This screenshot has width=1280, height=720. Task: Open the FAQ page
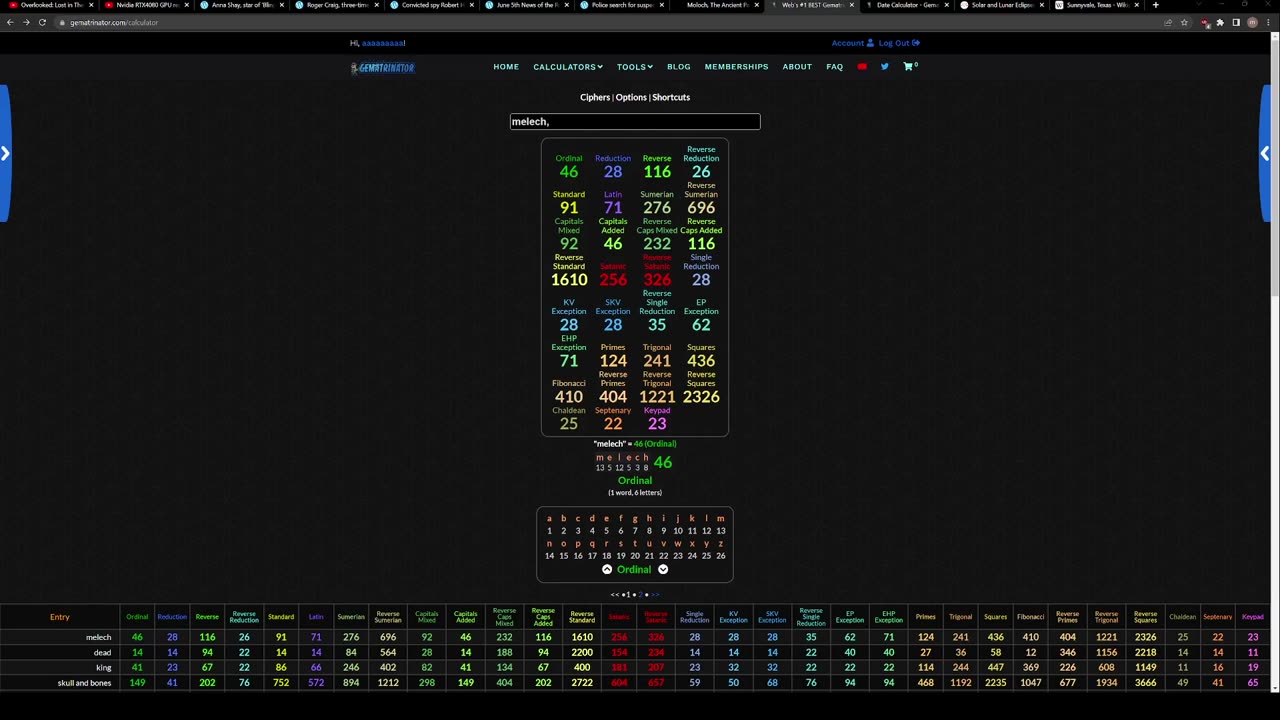pyautogui.click(x=835, y=67)
